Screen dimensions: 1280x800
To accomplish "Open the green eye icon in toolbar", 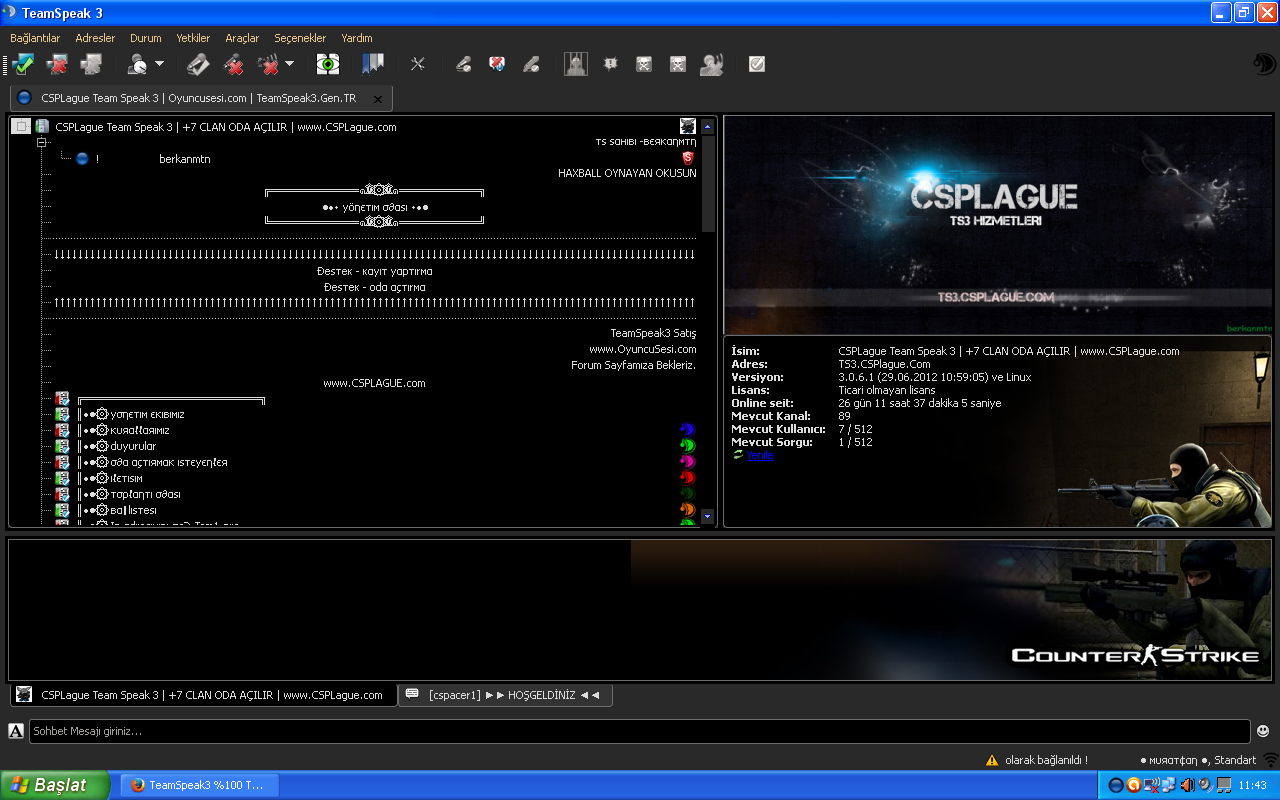I will [327, 64].
